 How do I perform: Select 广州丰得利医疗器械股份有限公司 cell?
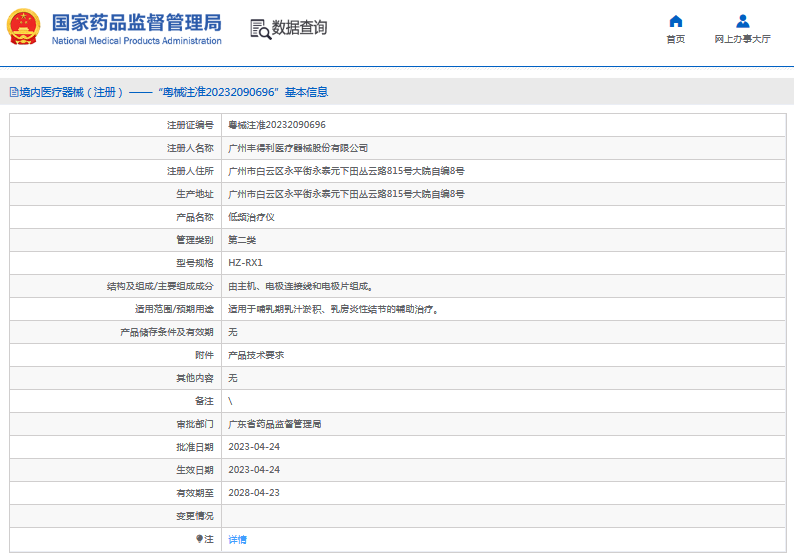point(298,148)
